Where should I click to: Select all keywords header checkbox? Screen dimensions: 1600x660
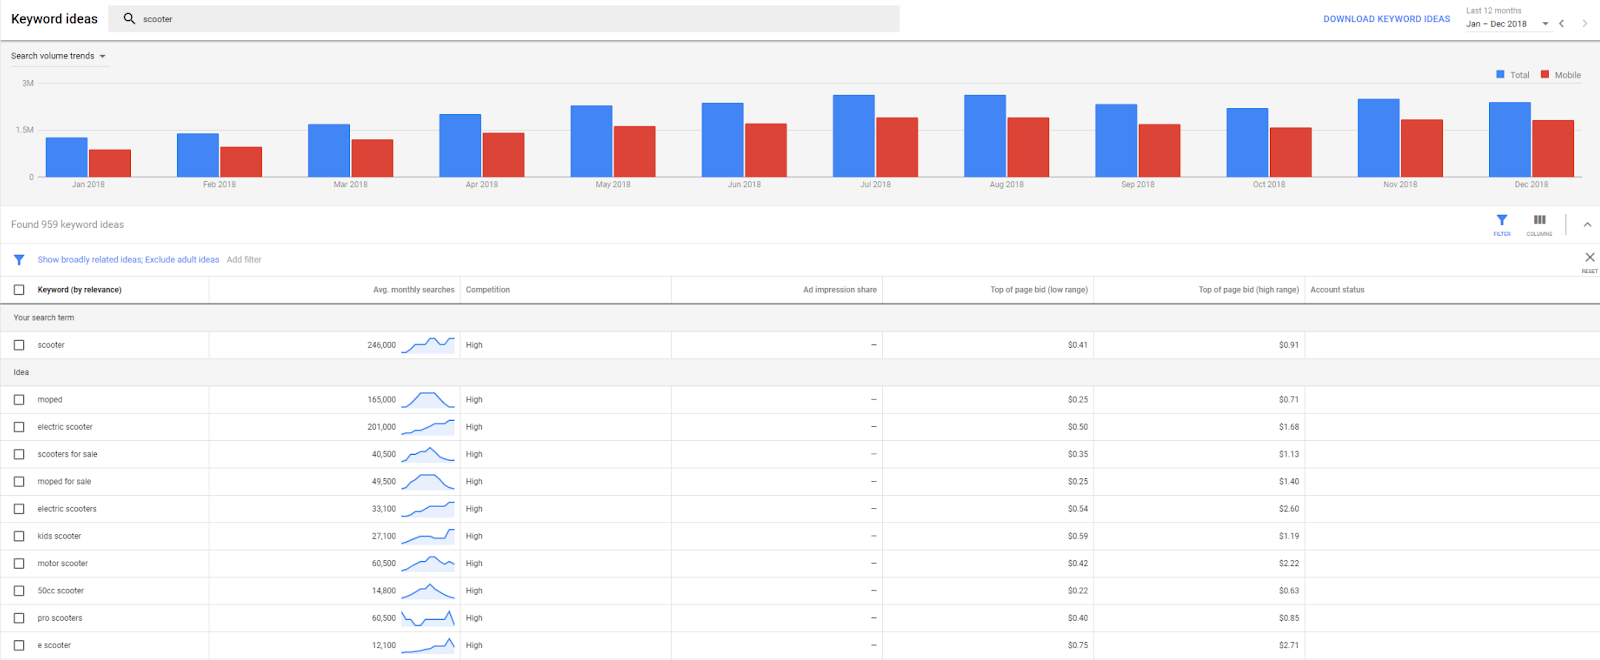(19, 290)
